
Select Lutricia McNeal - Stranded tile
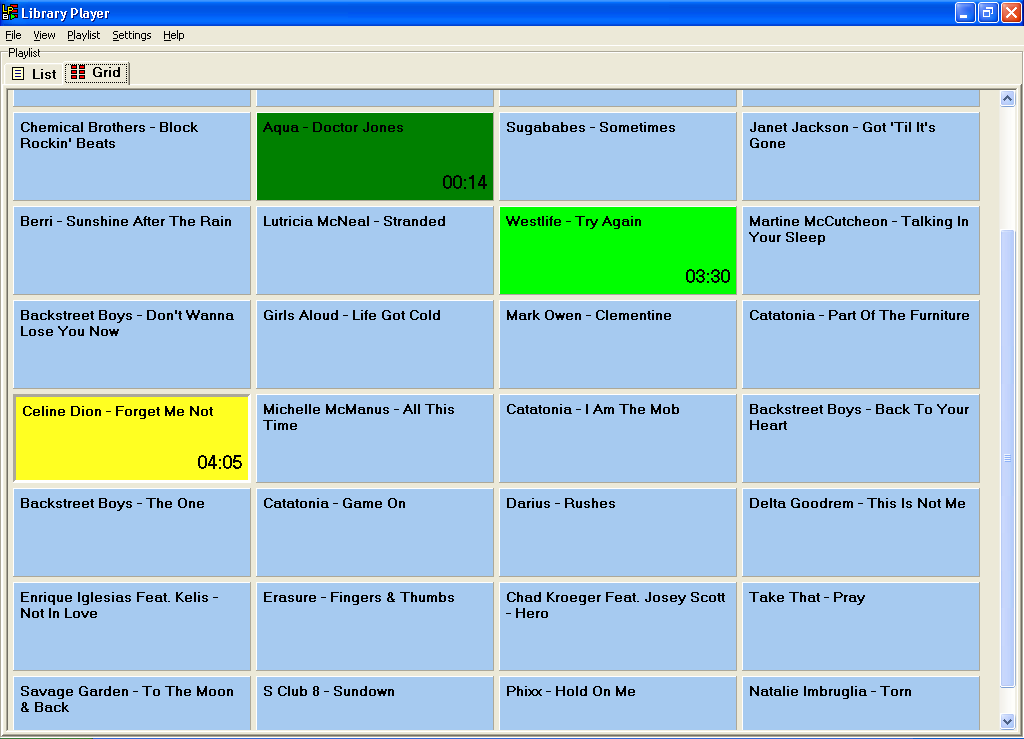375,251
